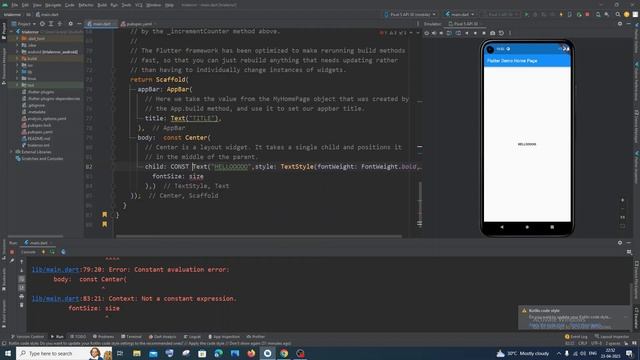The height and width of the screenshot is (360, 640).
Task: Click the red Stop icon in Run panel
Action: [x=12, y=252]
